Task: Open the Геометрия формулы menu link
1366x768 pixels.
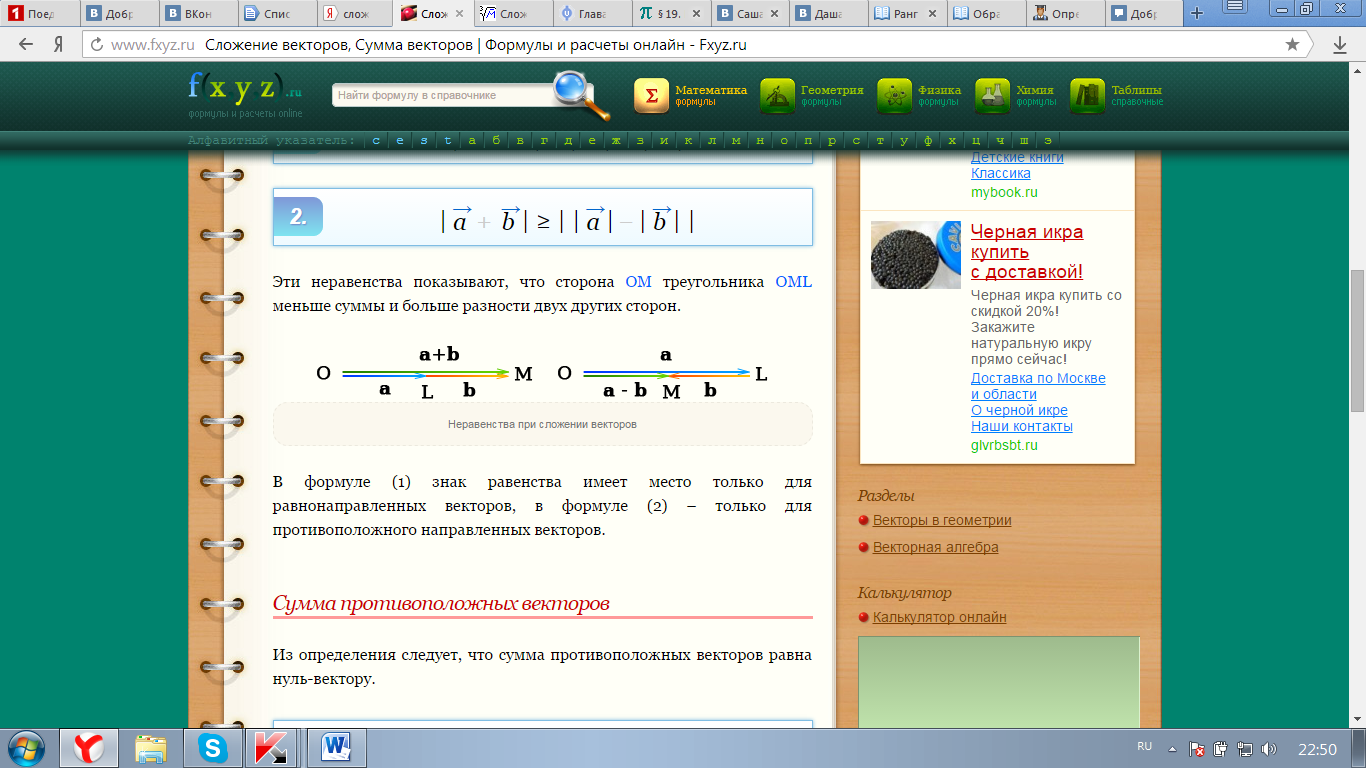Action: (x=832, y=95)
